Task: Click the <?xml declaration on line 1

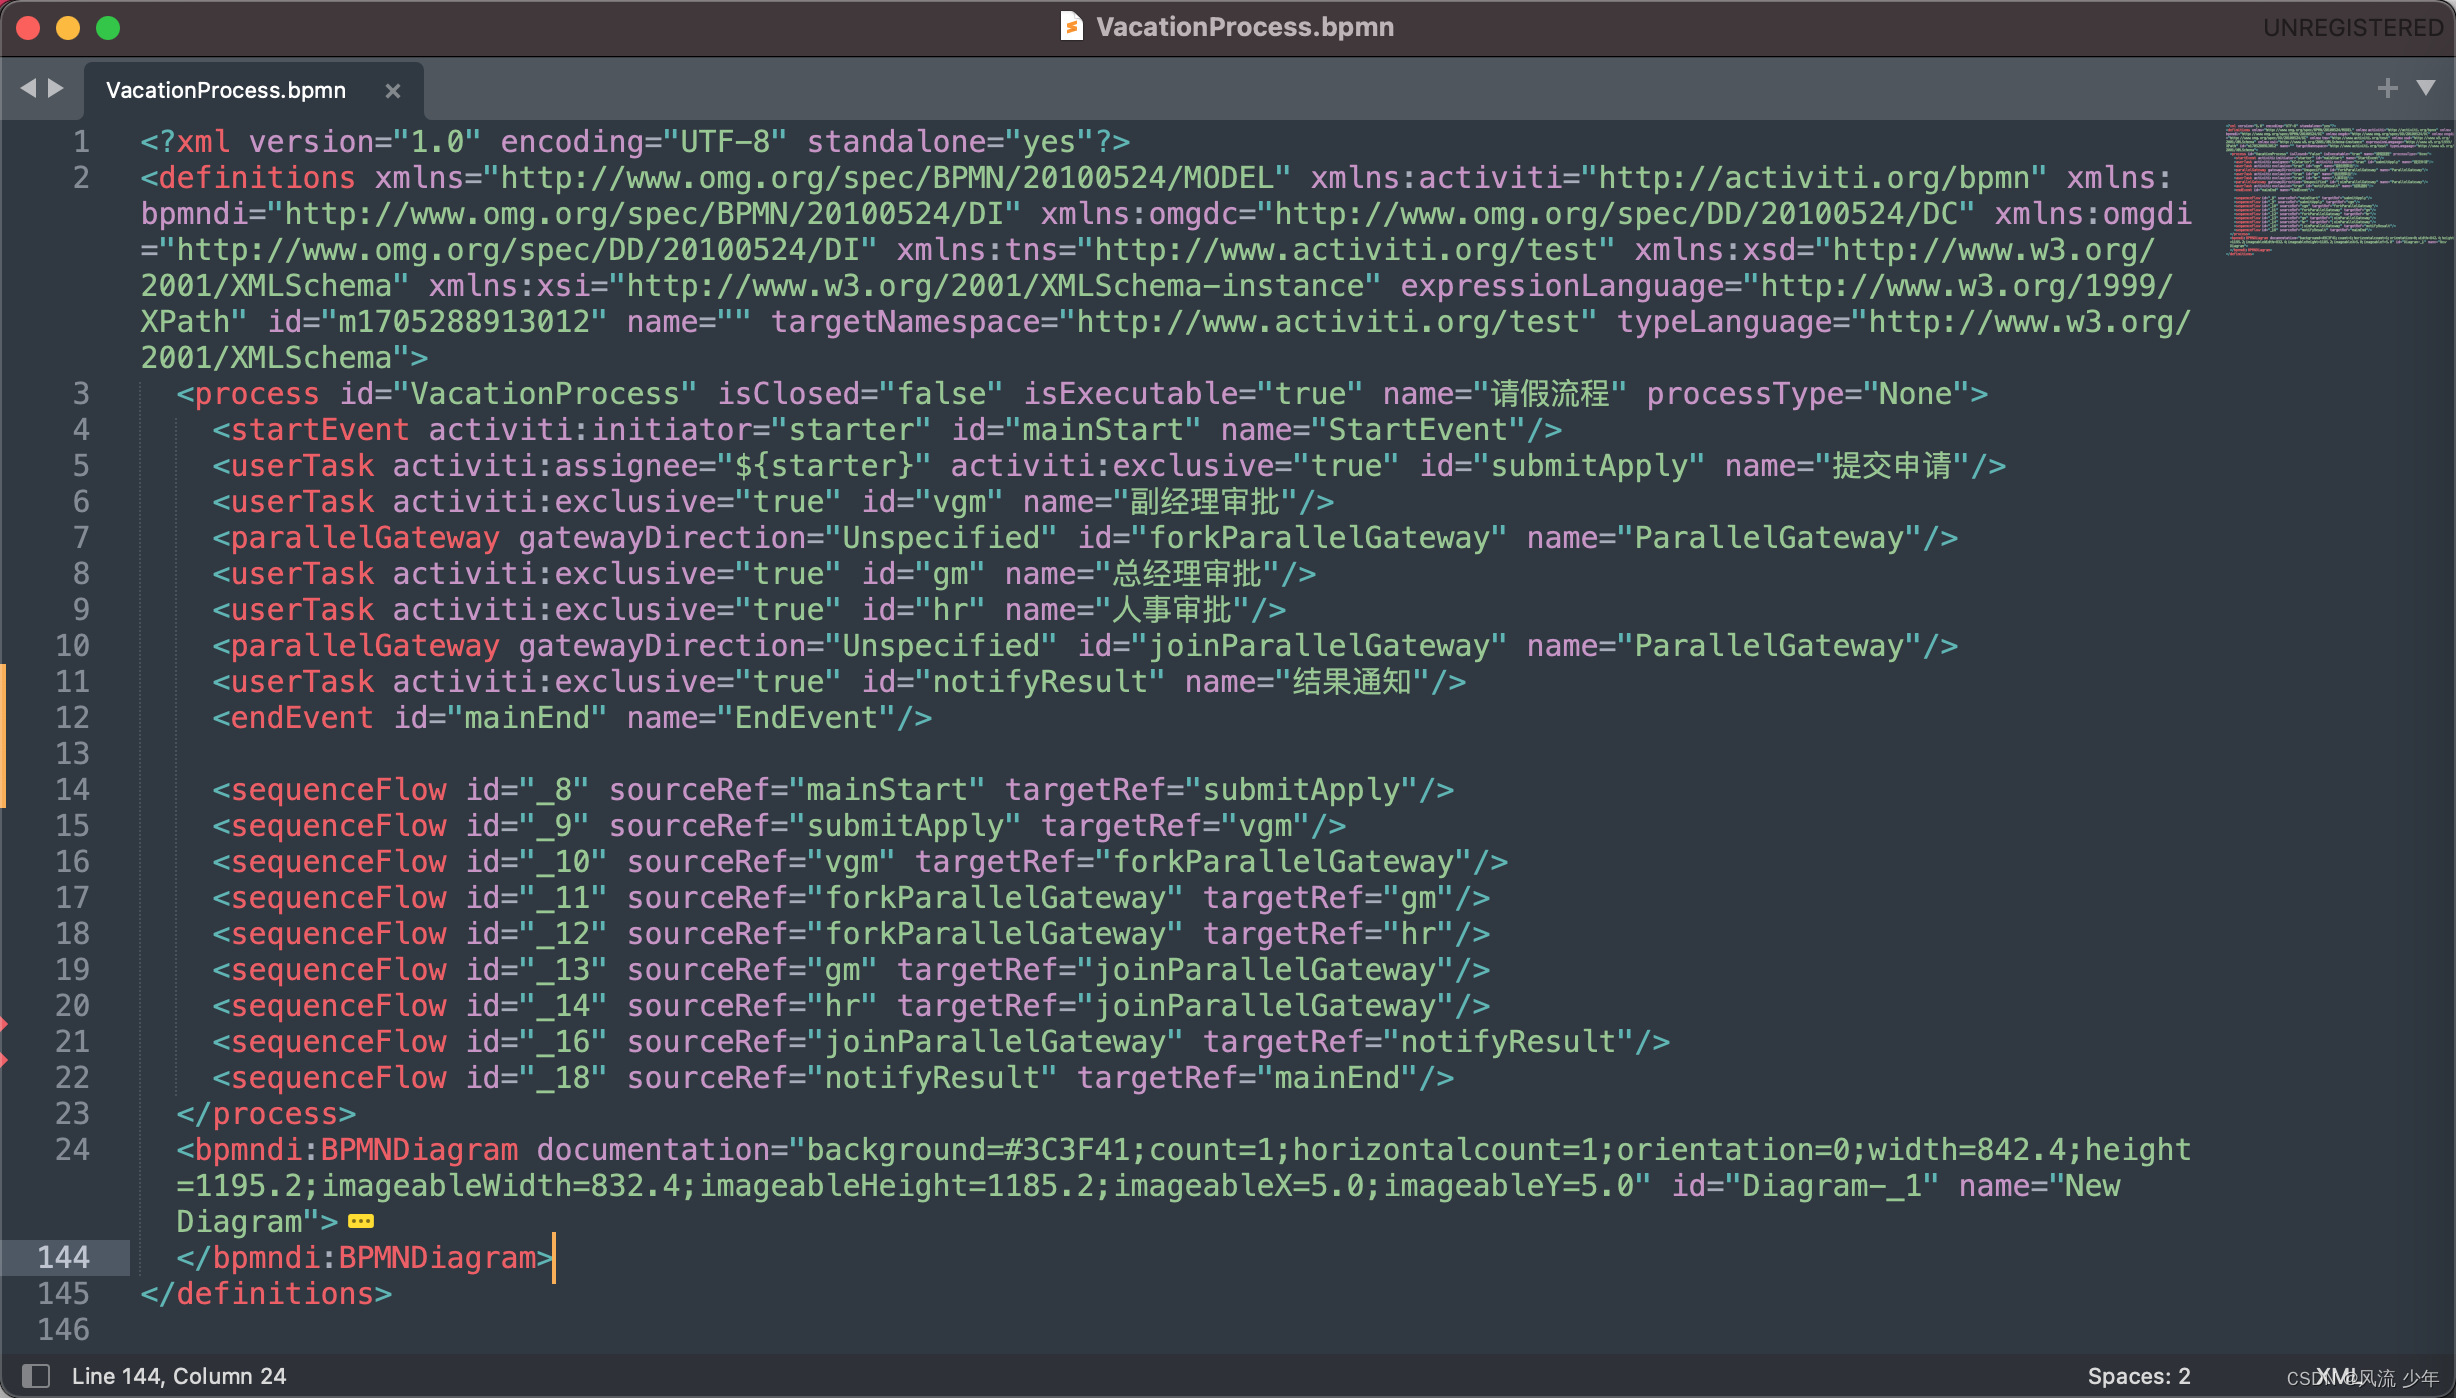Action: click(x=185, y=141)
